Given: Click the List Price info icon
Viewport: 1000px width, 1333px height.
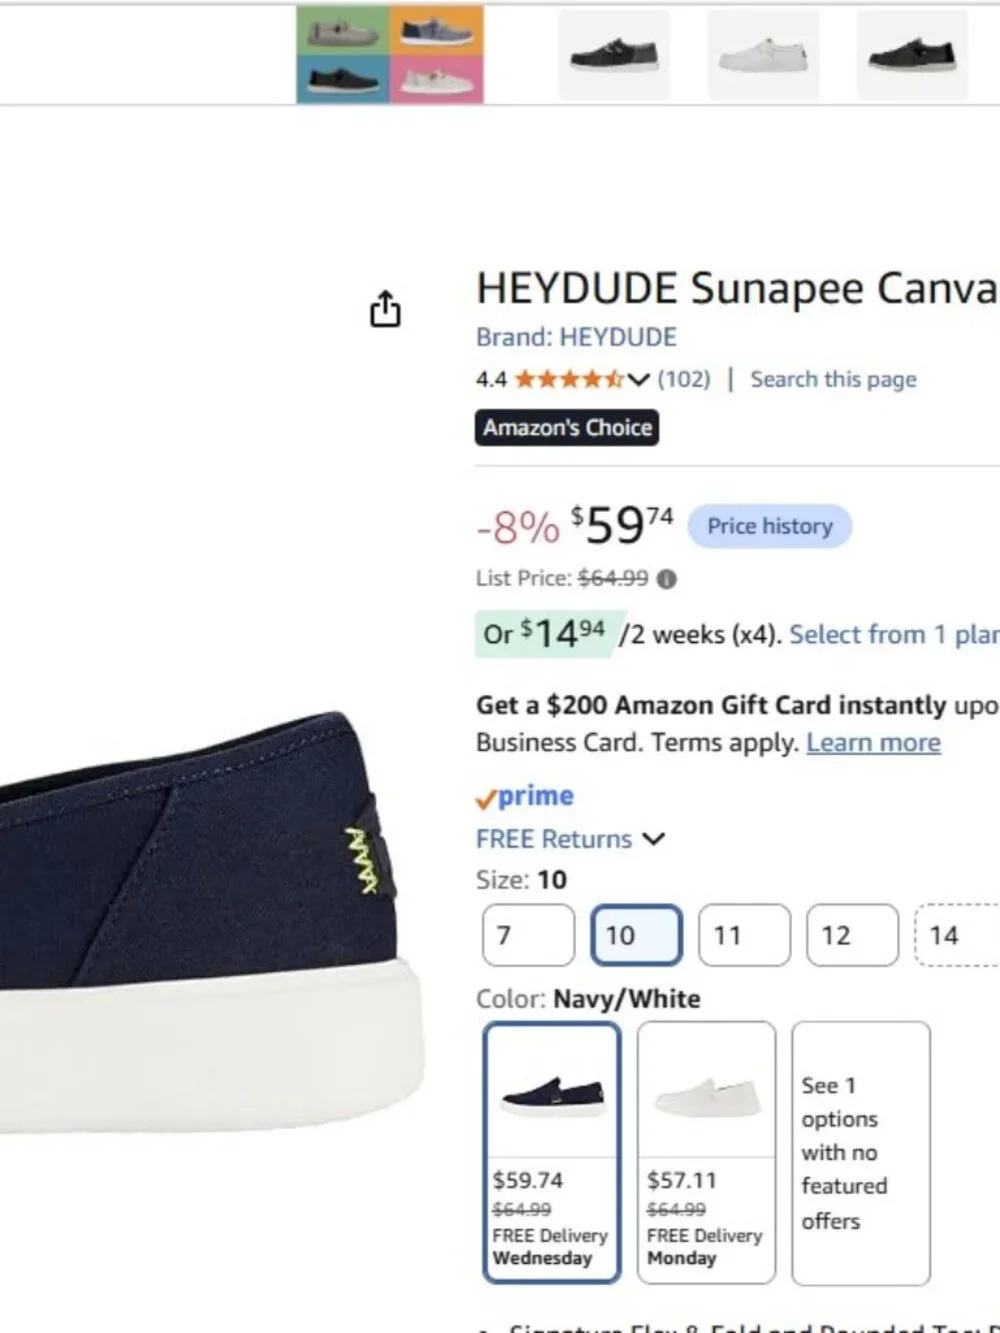Looking at the screenshot, I should point(667,579).
